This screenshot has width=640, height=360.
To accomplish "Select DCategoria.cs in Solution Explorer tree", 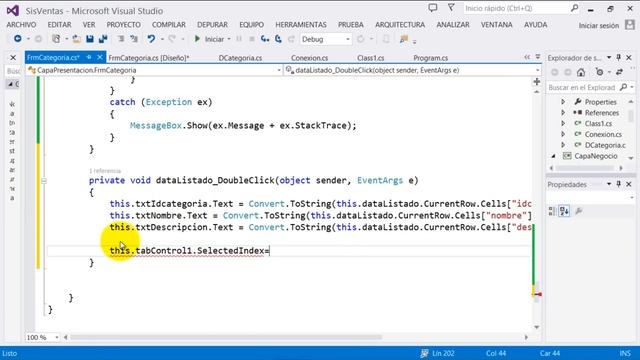I will pyautogui.click(x=605, y=145).
